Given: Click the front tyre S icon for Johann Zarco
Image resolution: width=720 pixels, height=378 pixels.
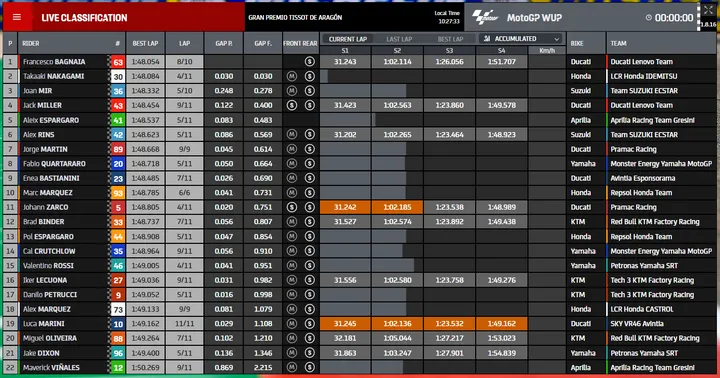Looking at the screenshot, I should pyautogui.click(x=292, y=207).
